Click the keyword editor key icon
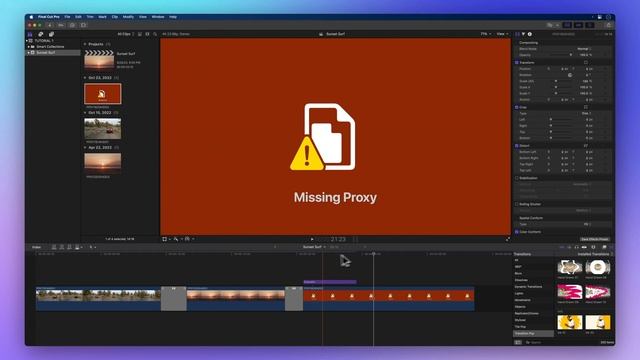 (x=61, y=25)
